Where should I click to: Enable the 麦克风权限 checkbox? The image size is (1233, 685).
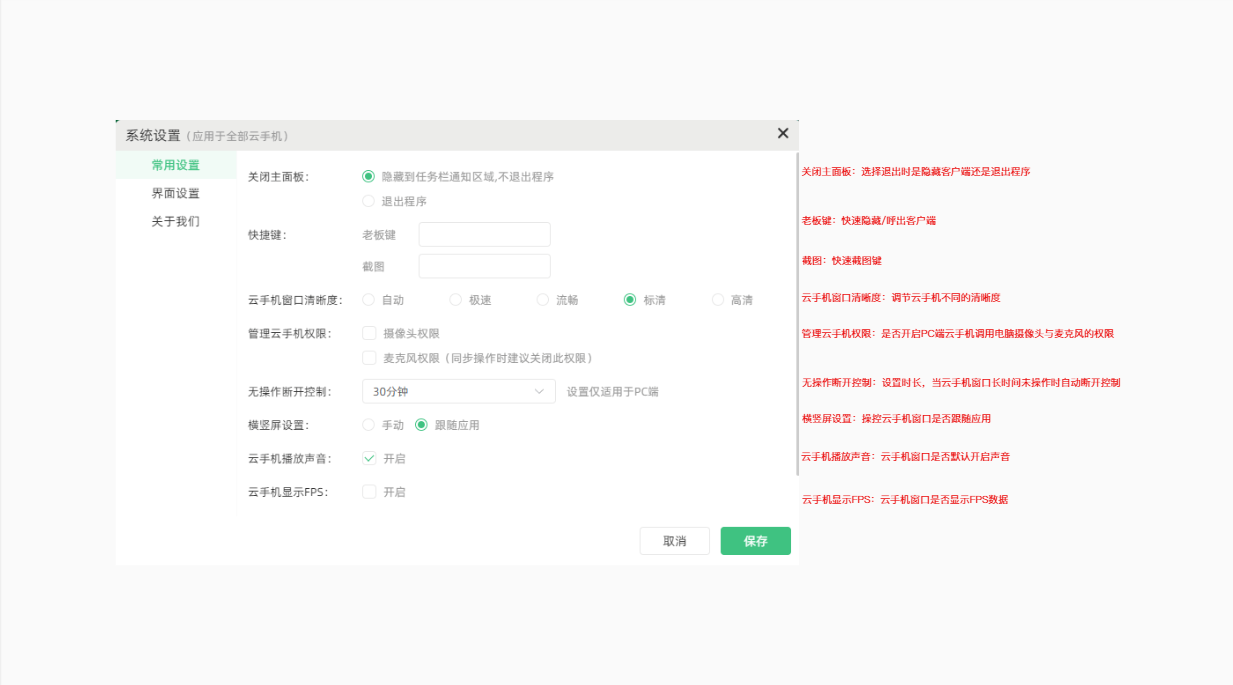point(369,357)
